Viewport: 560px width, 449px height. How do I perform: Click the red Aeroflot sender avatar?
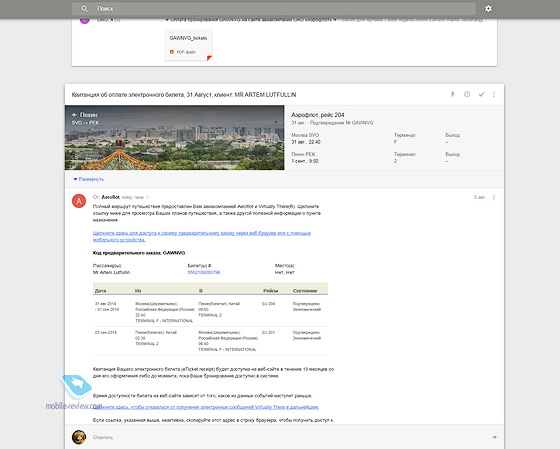79,201
